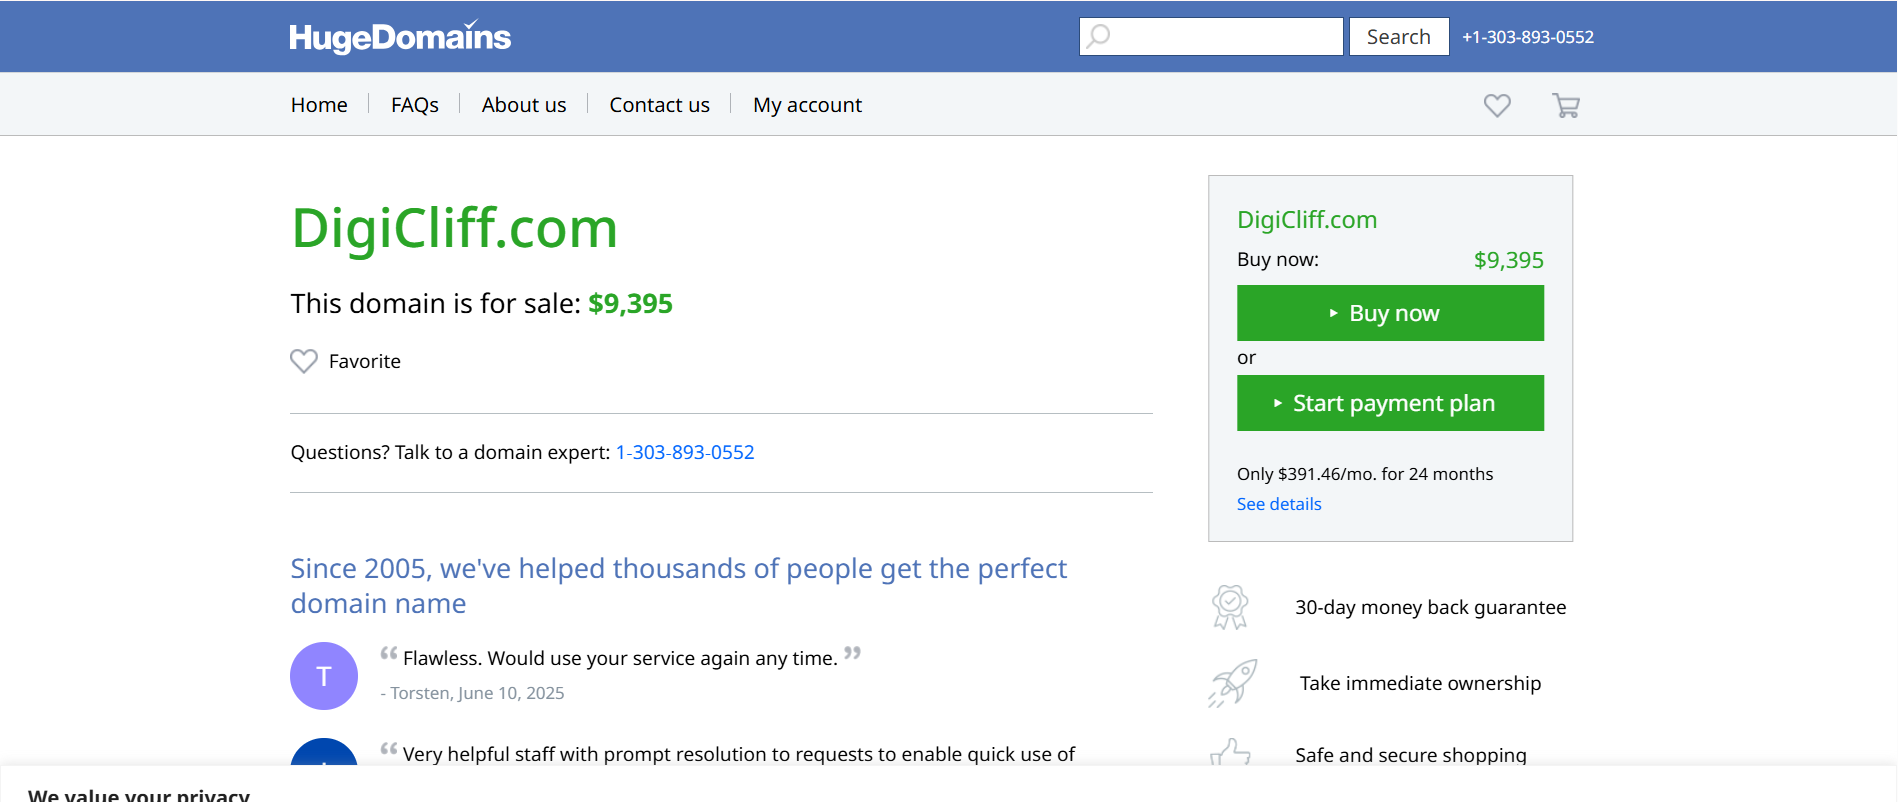Screen dimensions: 1898x802
Task: Open the favorites heart icon in navbar
Action: tap(1497, 105)
